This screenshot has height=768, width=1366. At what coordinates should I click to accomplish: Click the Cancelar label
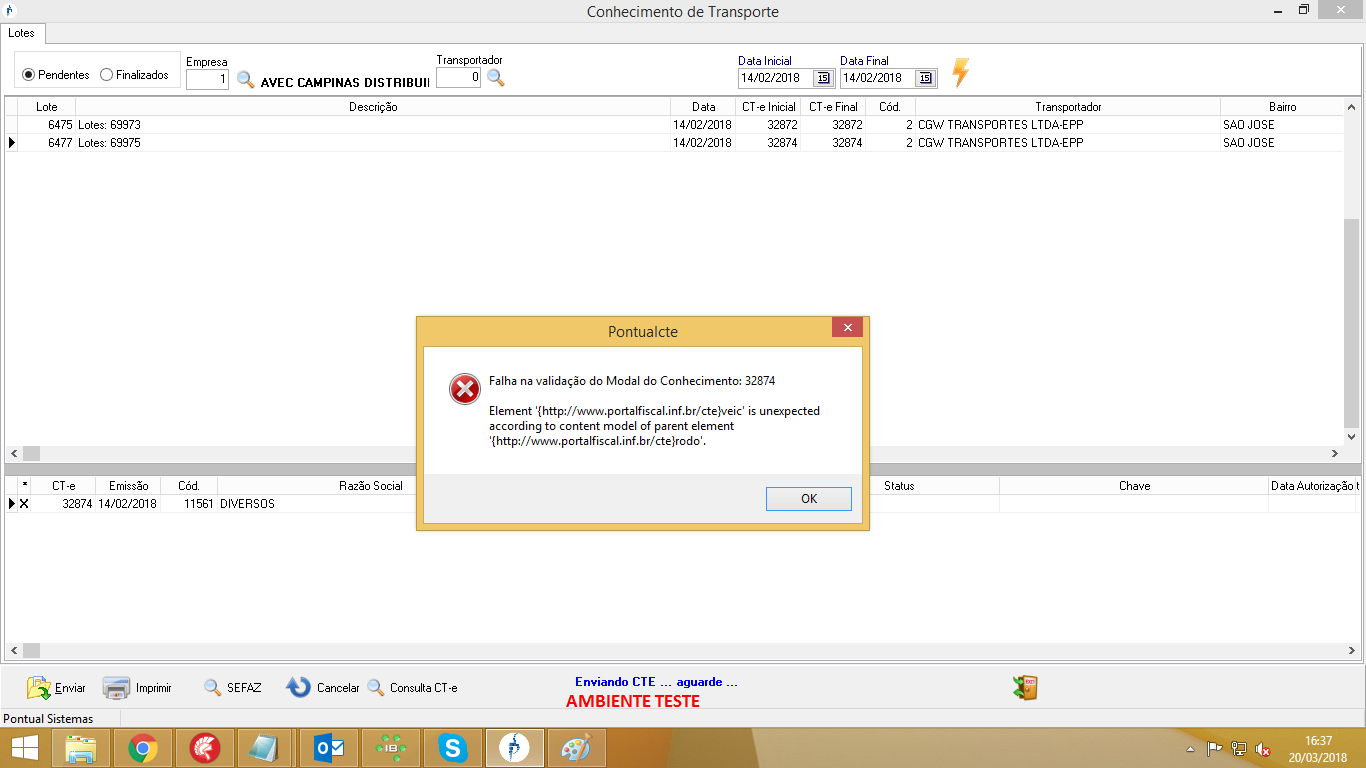pyautogui.click(x=338, y=688)
